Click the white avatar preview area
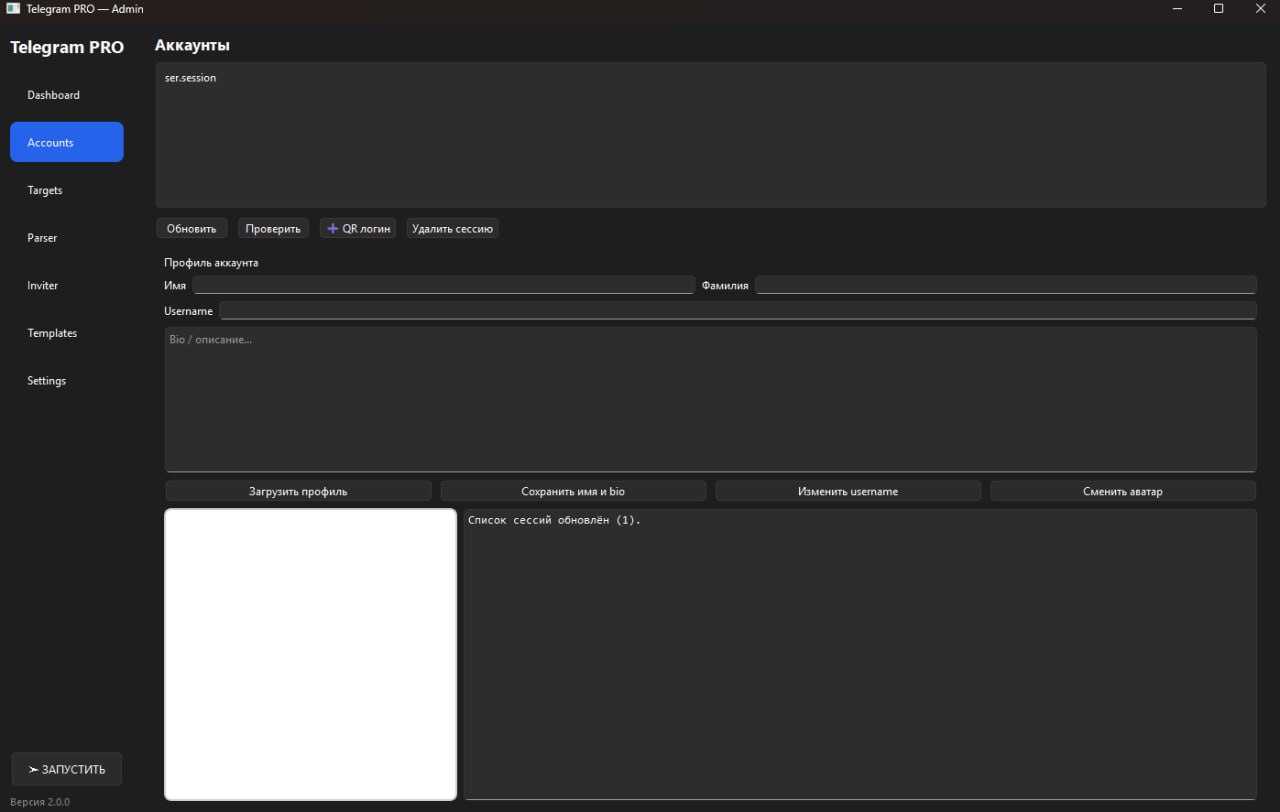Image resolution: width=1280 pixels, height=812 pixels. click(x=310, y=655)
